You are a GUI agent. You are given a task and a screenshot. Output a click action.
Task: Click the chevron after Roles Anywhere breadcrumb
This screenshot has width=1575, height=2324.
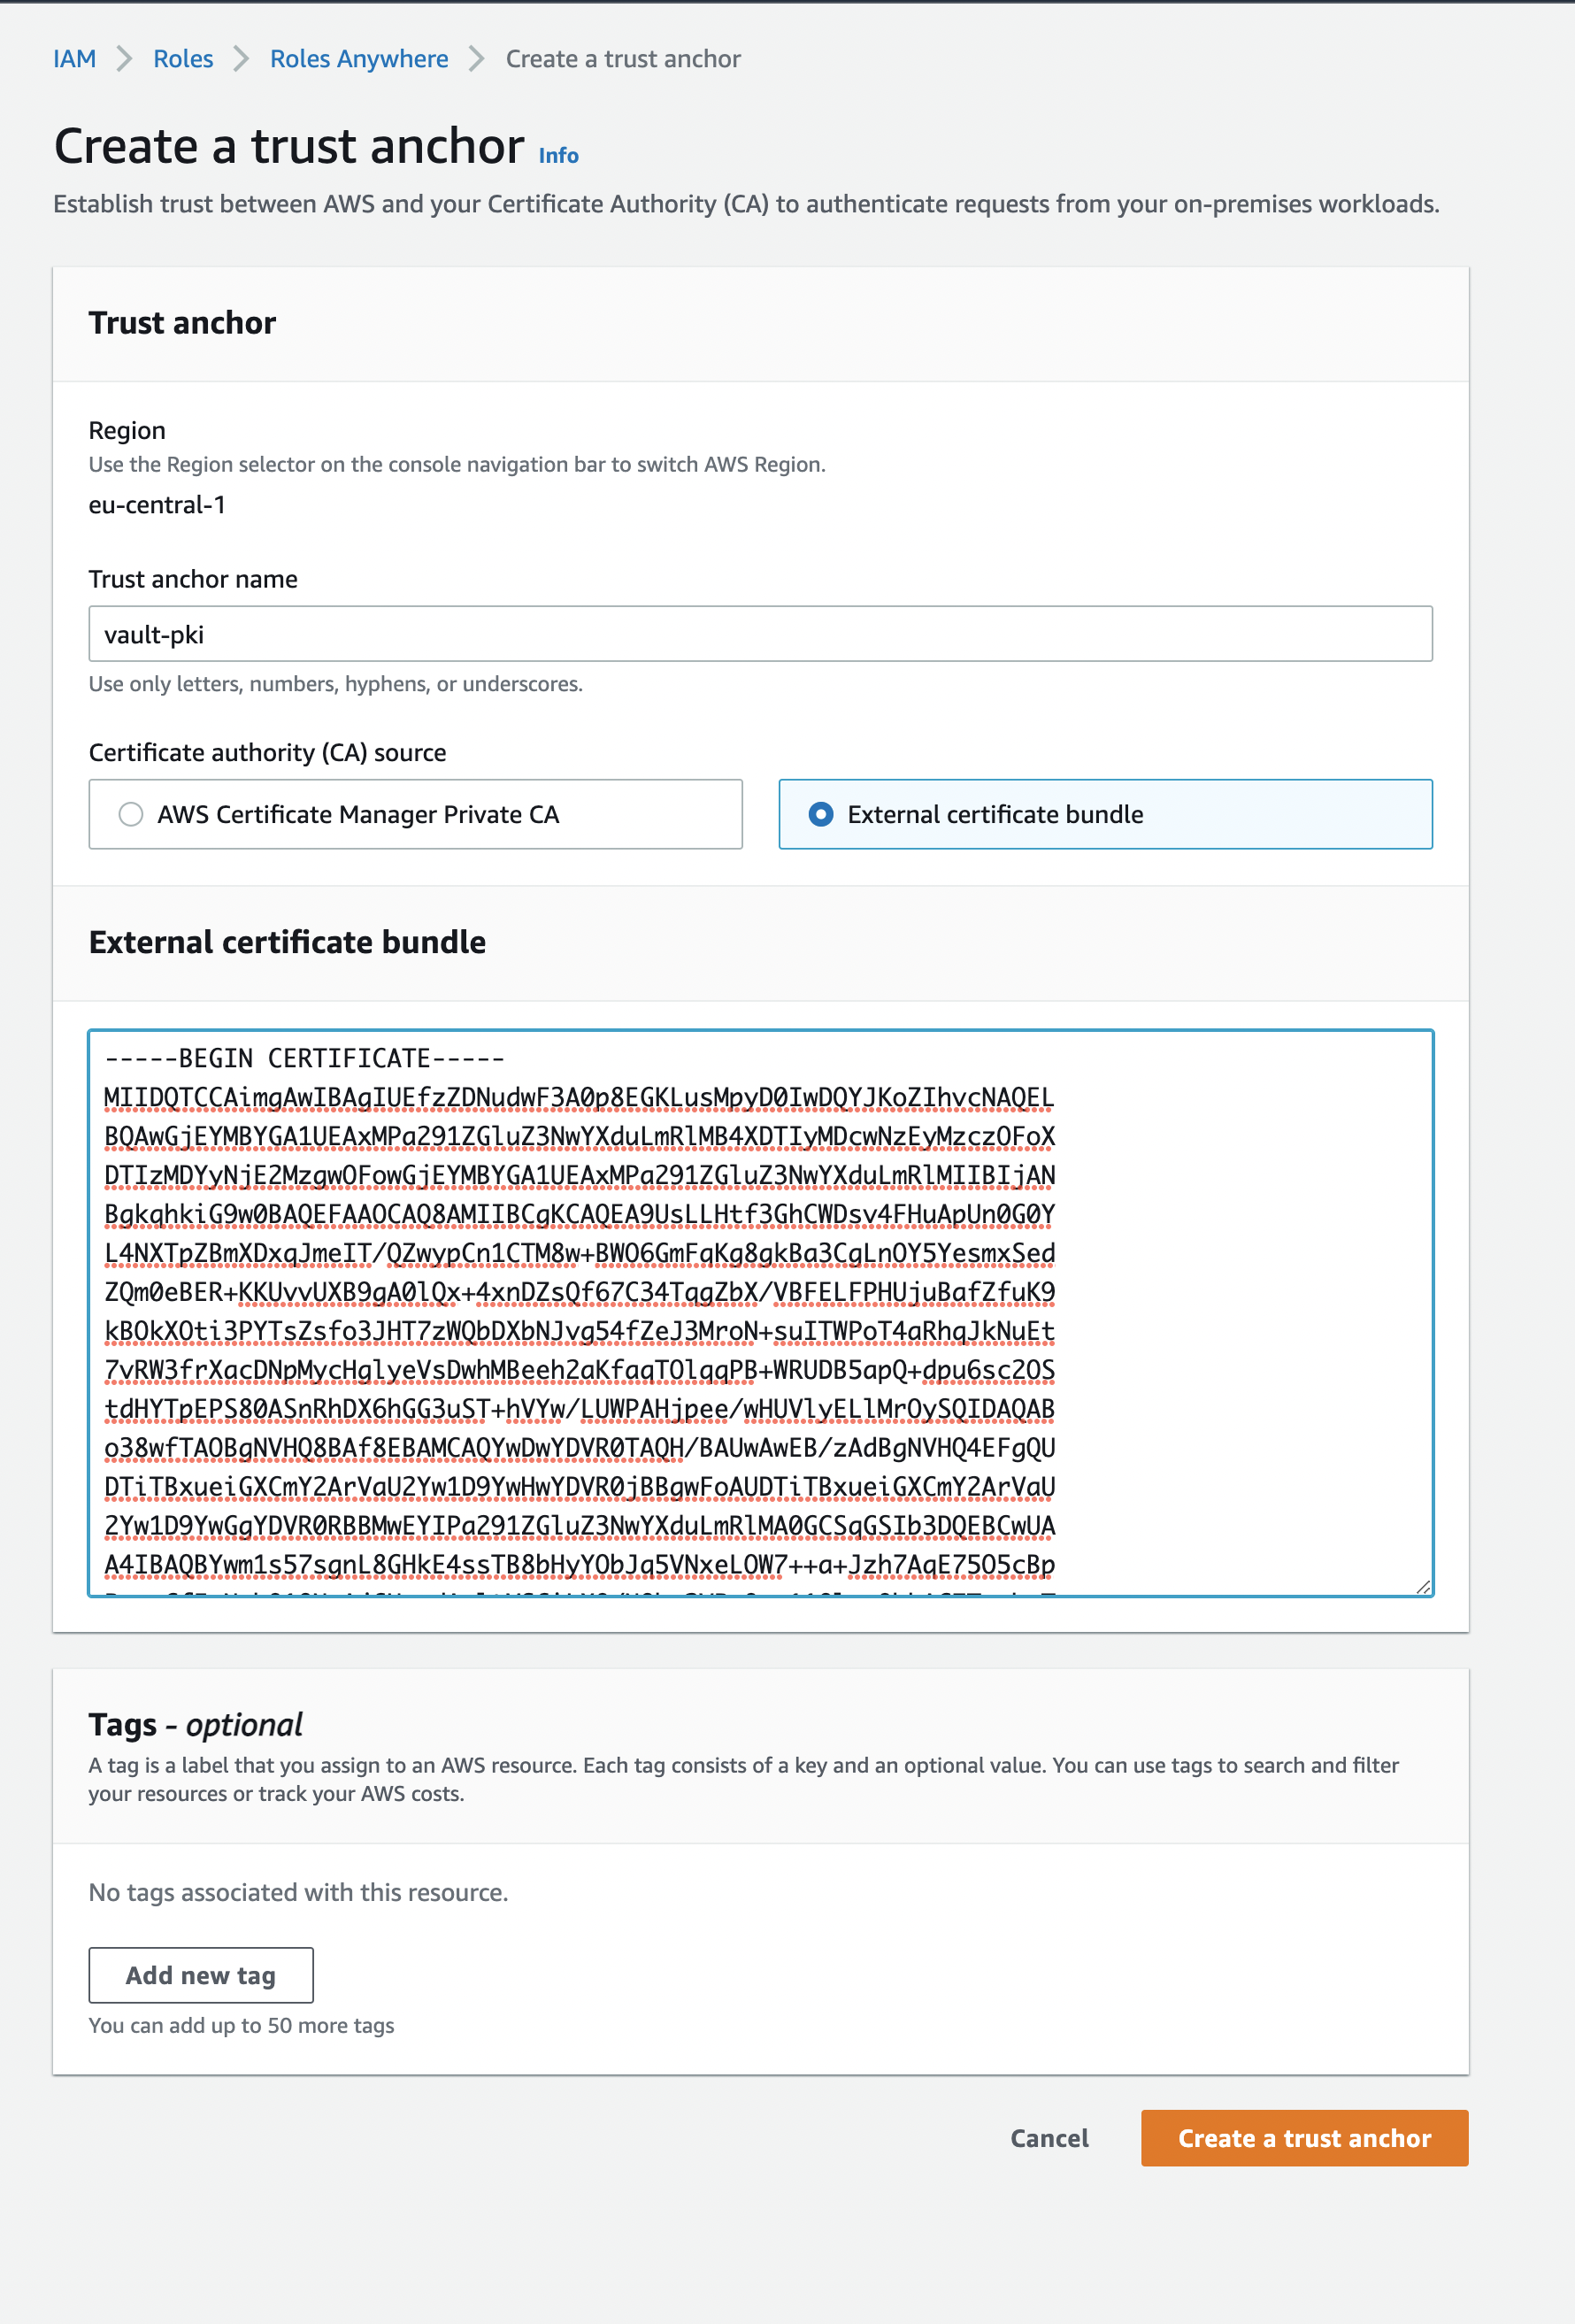click(477, 59)
